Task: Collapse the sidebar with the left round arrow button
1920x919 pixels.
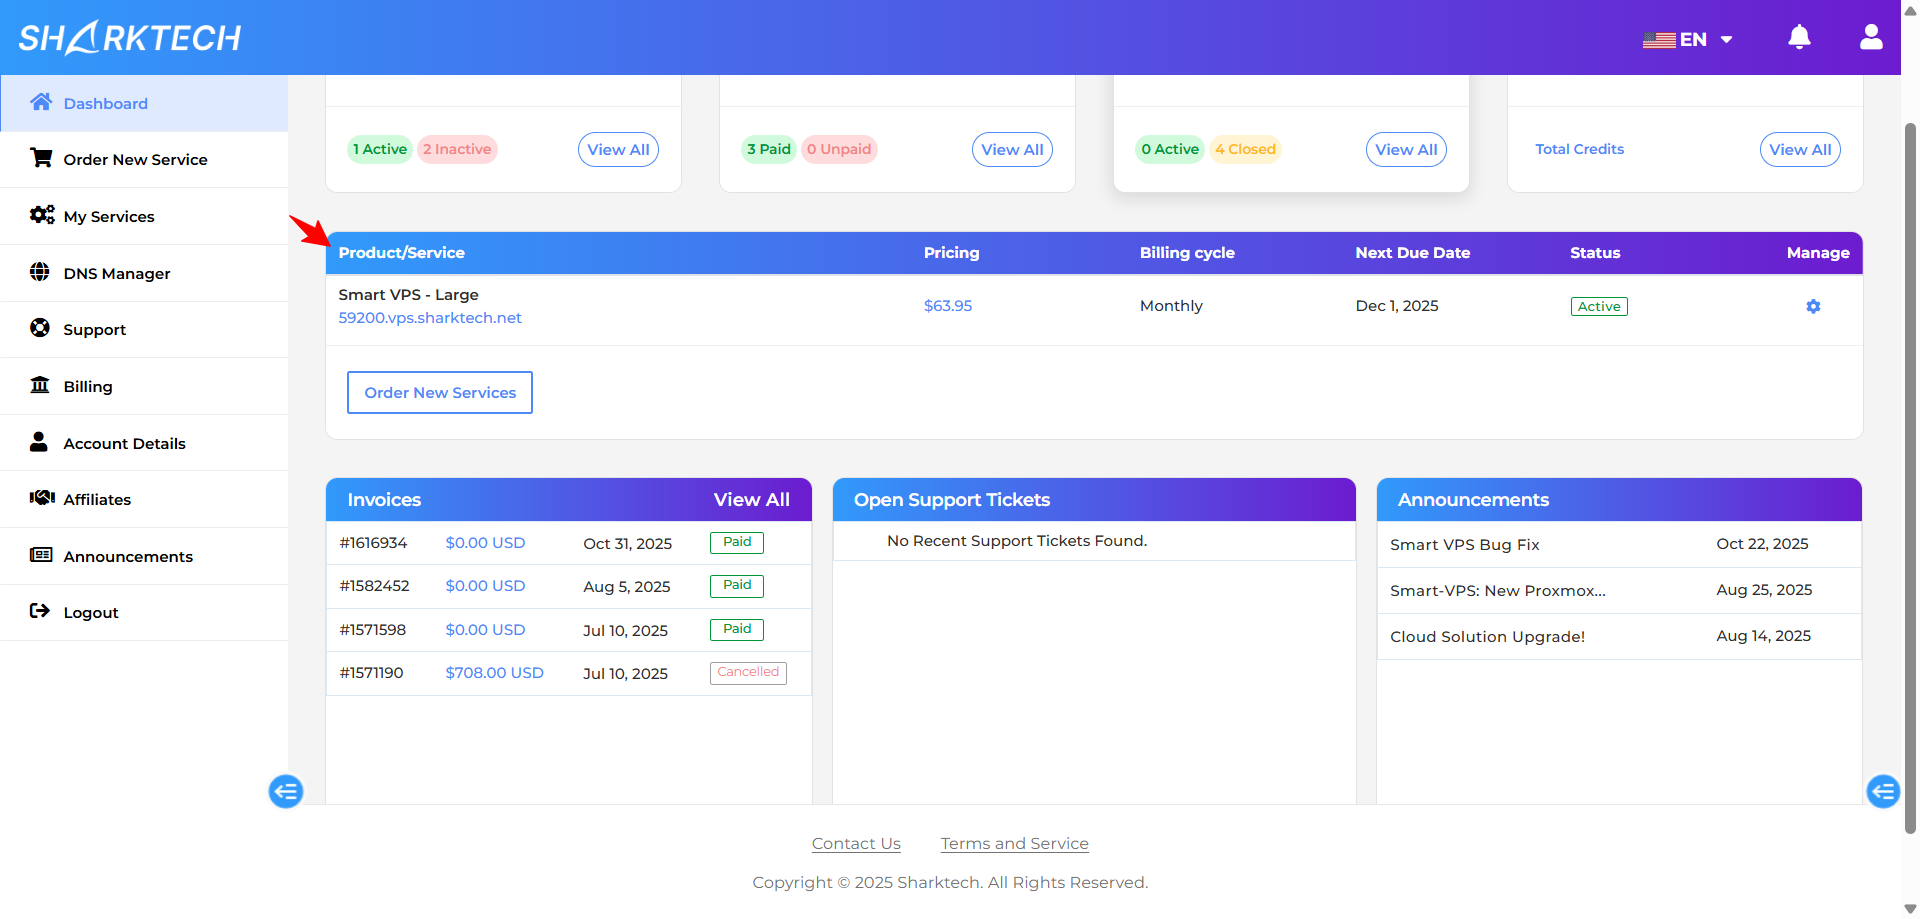Action: tap(286, 792)
